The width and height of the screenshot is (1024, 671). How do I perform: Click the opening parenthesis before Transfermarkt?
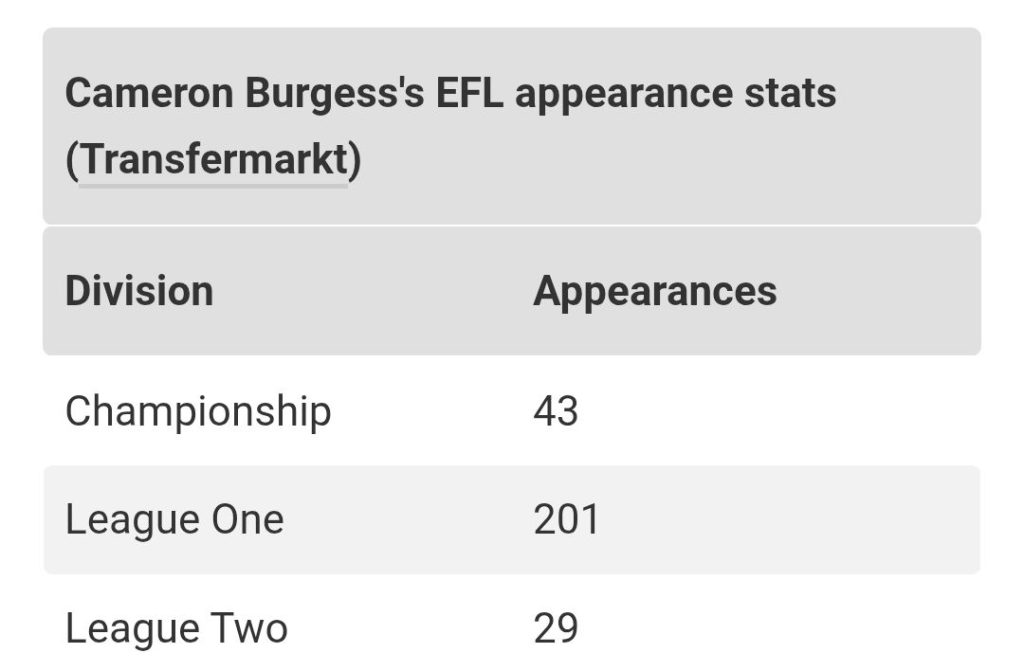pyautogui.click(x=71, y=160)
